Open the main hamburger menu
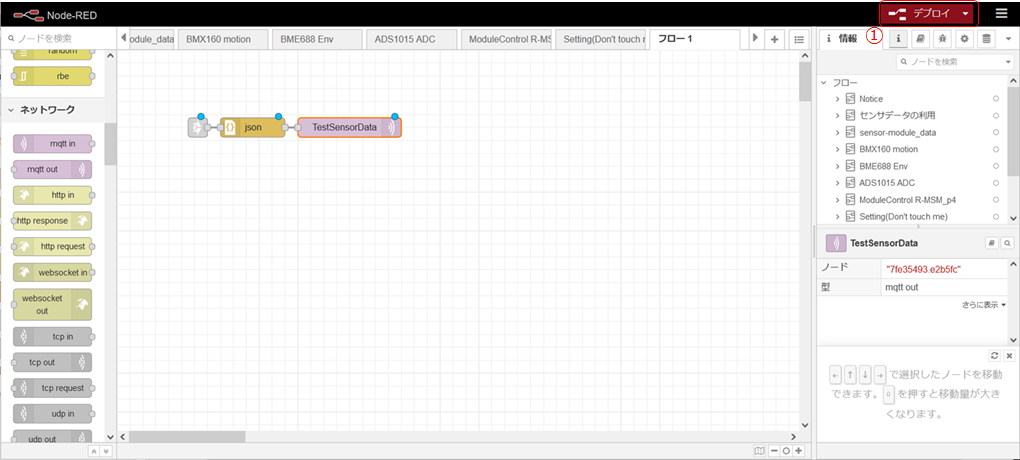 [x=1001, y=14]
